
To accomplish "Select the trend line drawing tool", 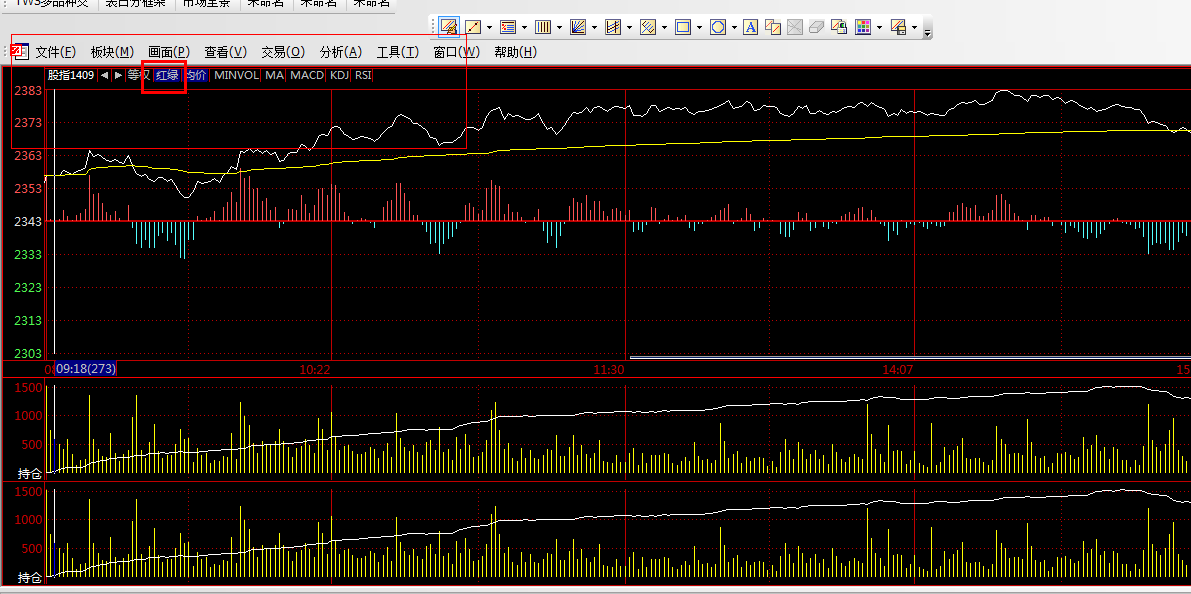I will pos(474,27).
